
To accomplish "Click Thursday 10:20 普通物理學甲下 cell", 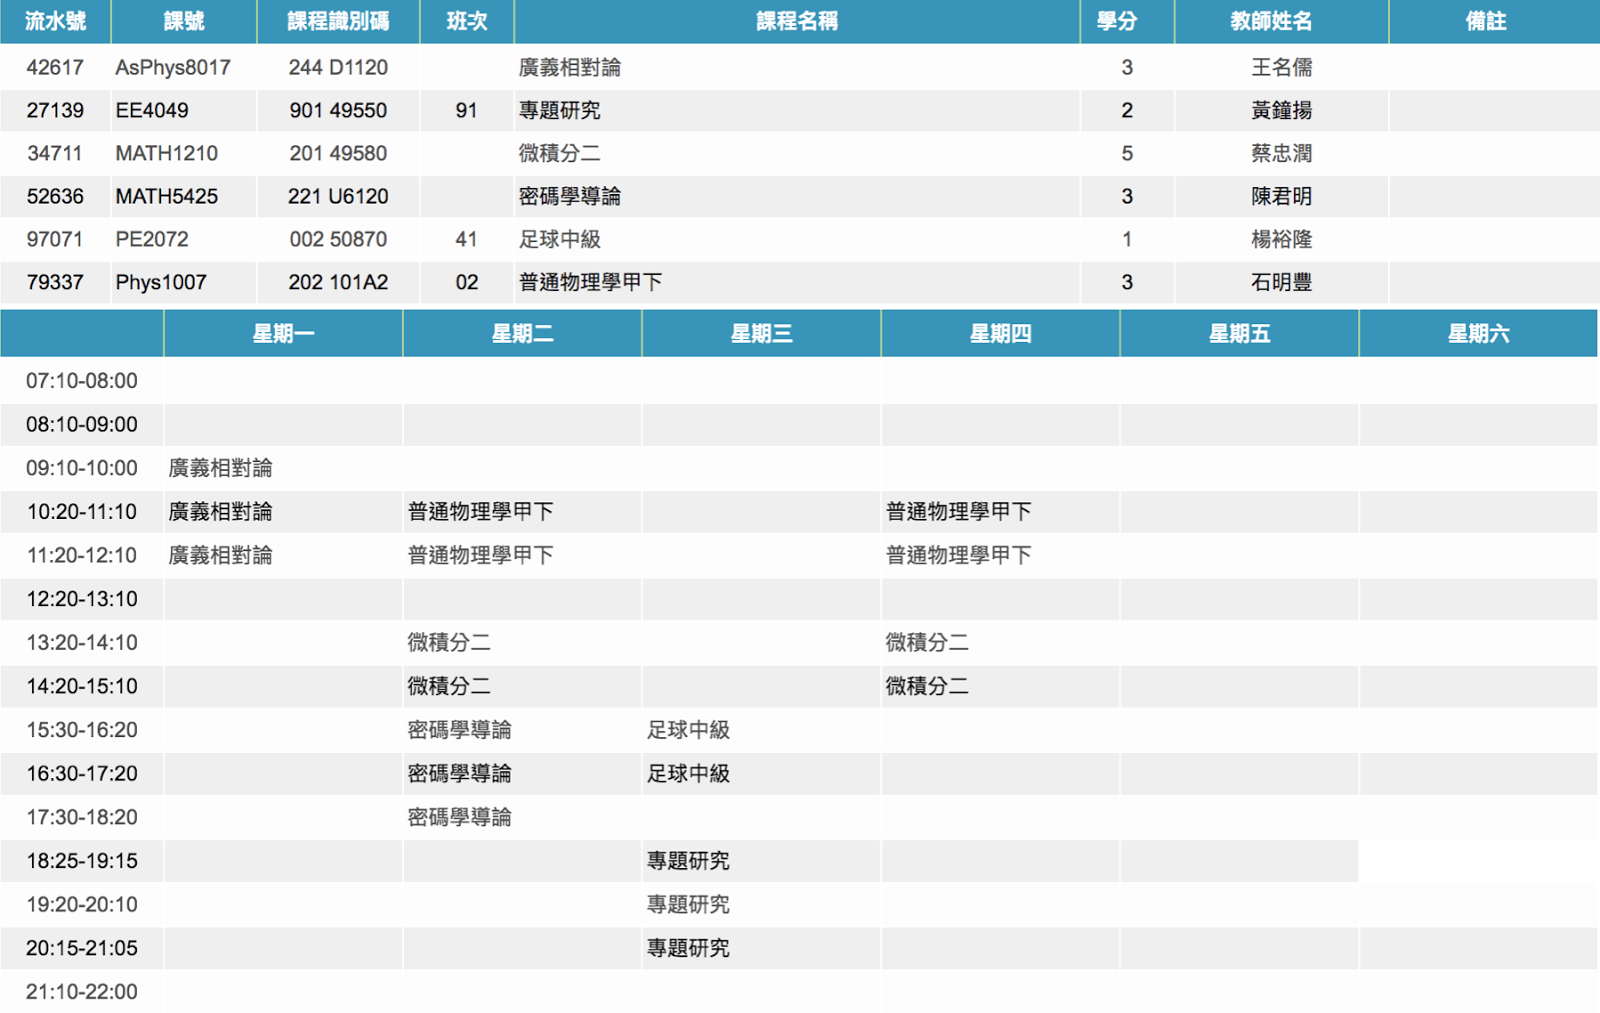I will [x=958, y=512].
